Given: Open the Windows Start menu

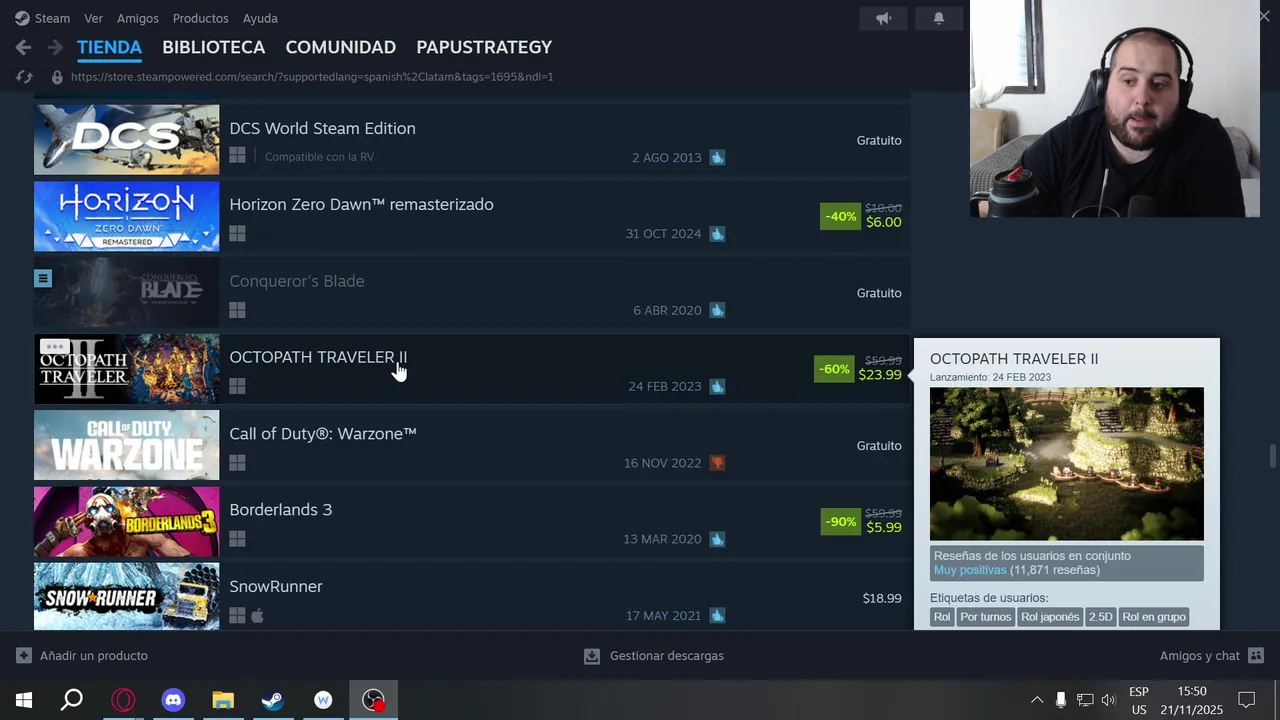Looking at the screenshot, I should click(24, 700).
